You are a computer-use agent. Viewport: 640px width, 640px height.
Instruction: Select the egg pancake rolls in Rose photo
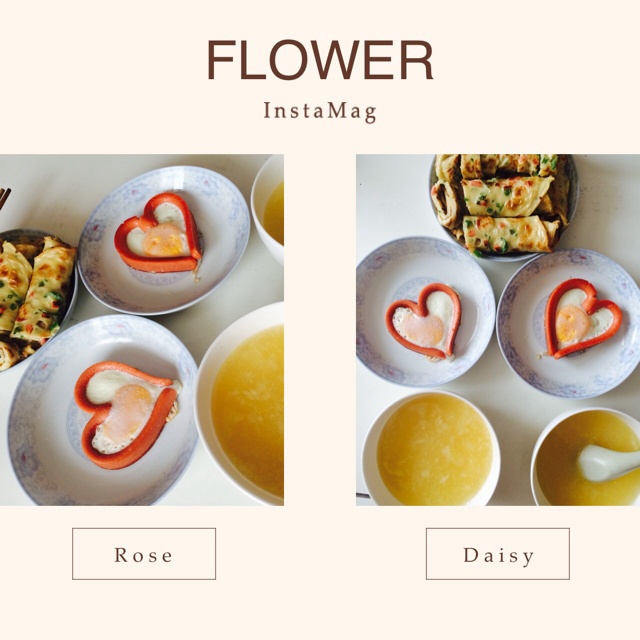pos(33,301)
